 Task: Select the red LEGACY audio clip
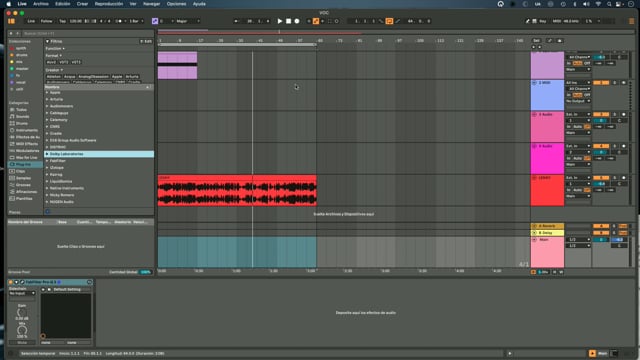tap(237, 190)
